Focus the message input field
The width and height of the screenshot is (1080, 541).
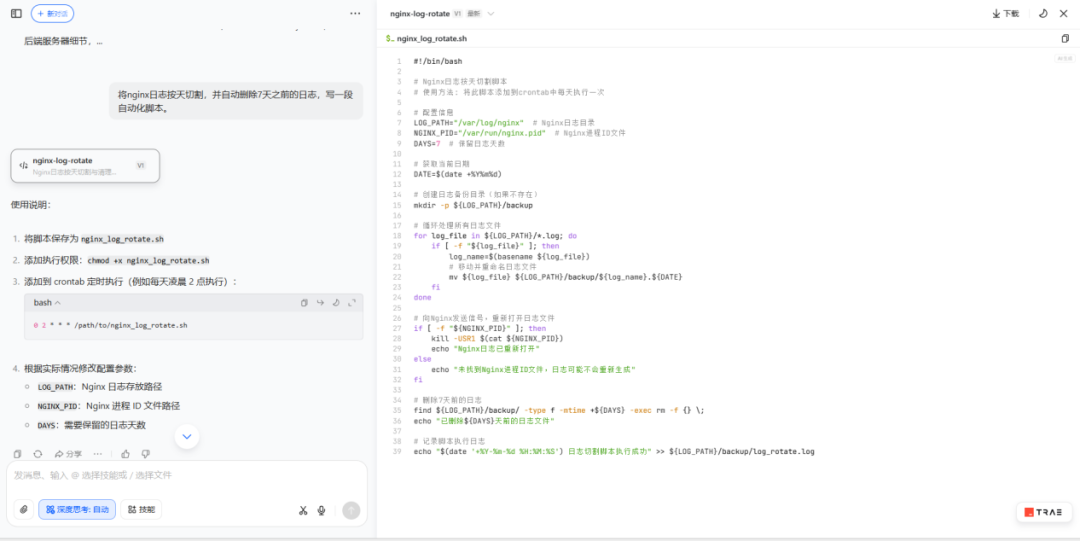(187, 476)
